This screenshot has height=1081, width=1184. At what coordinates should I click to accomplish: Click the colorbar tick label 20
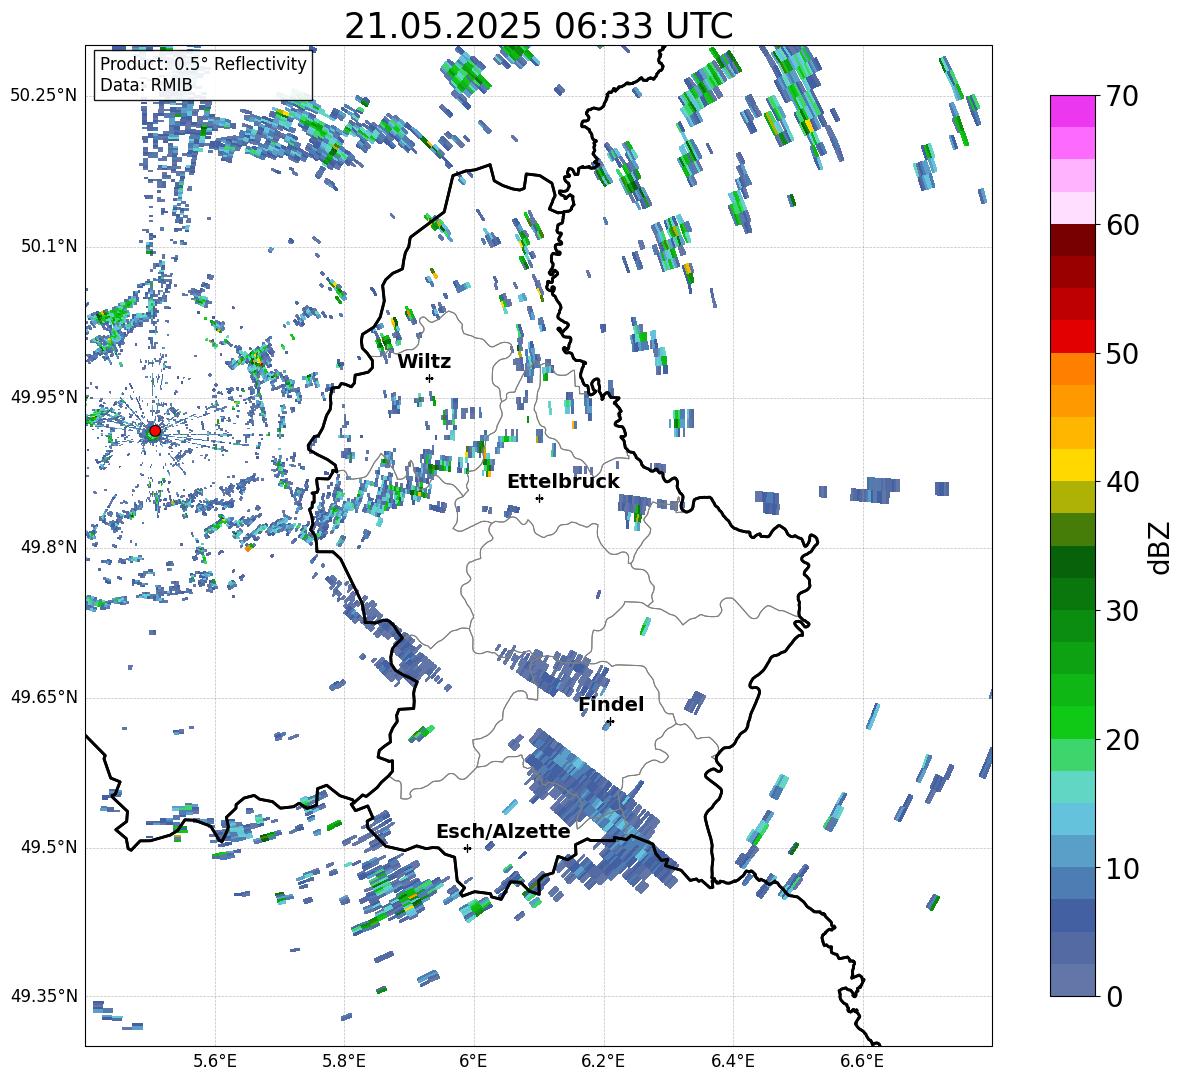click(1122, 740)
